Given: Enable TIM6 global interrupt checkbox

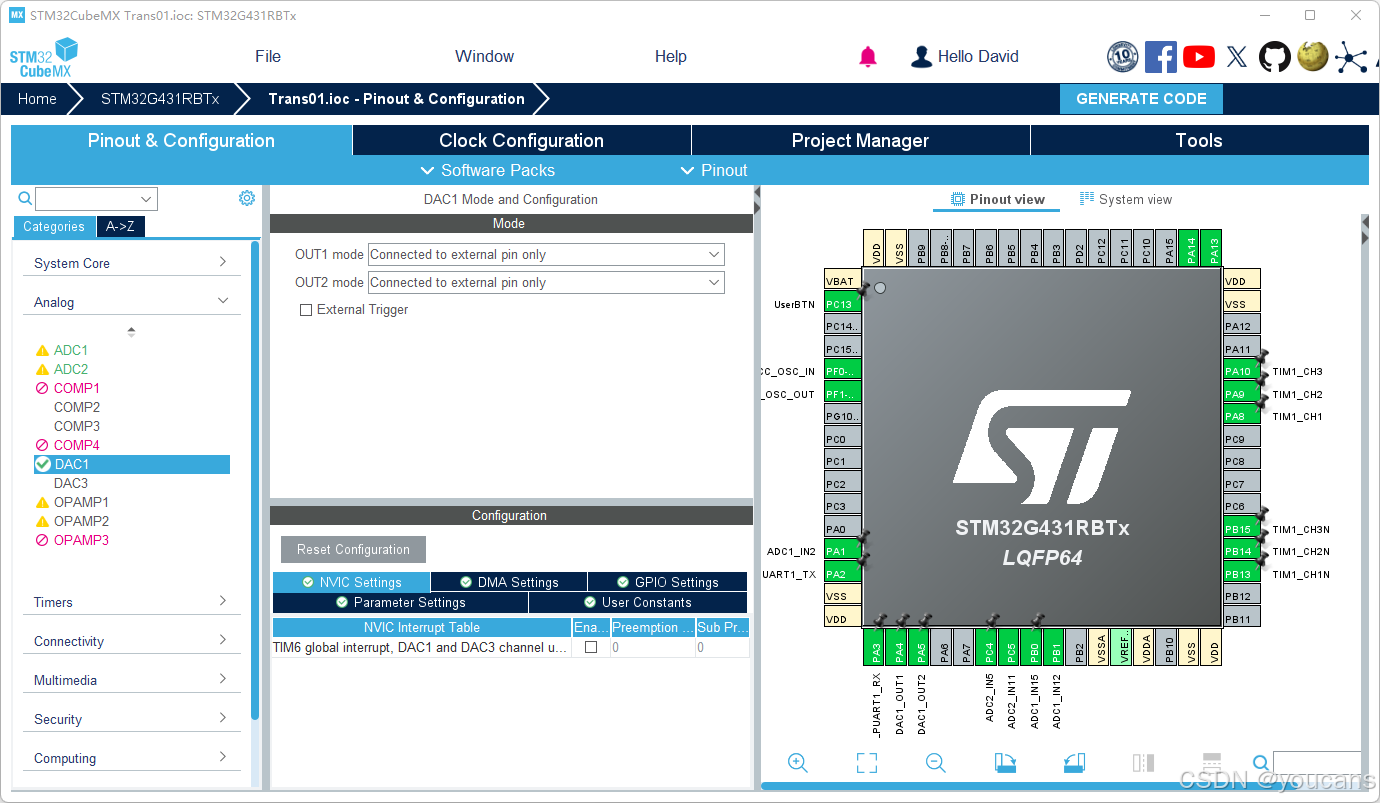Looking at the screenshot, I should [591, 647].
